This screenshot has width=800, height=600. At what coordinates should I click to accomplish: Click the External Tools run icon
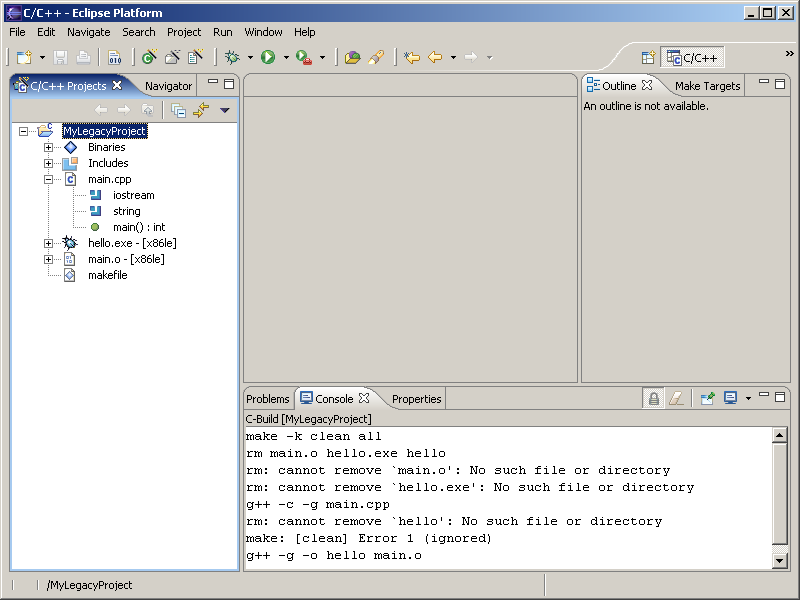tap(303, 58)
